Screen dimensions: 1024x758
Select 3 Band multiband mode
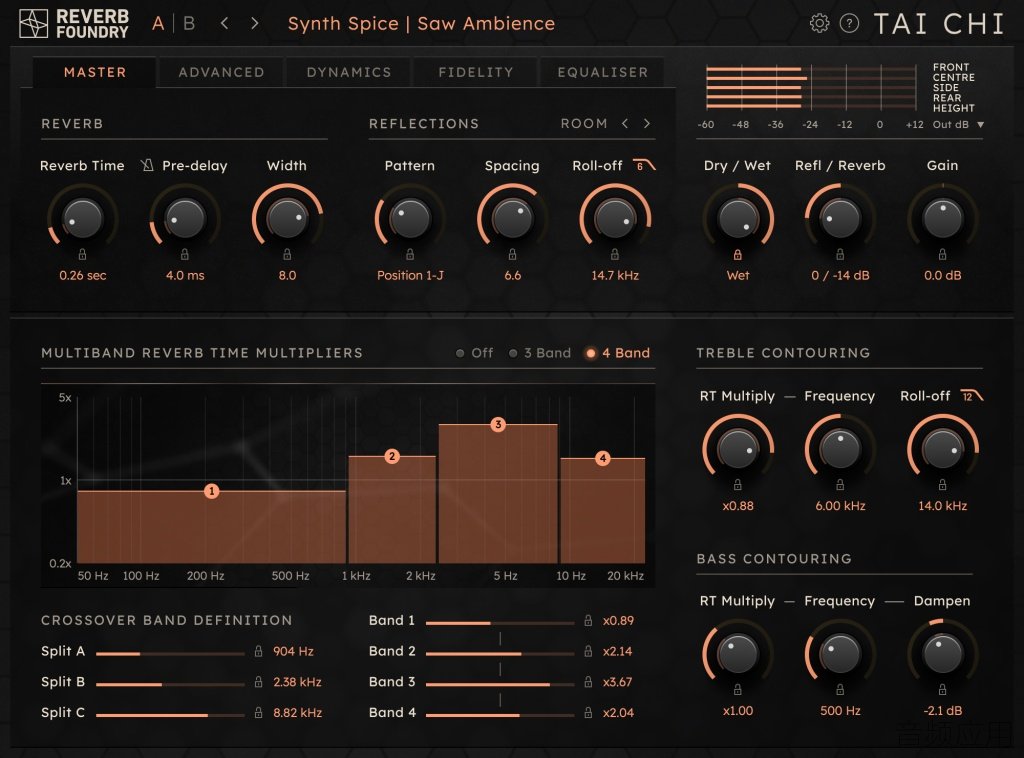[x=539, y=353]
